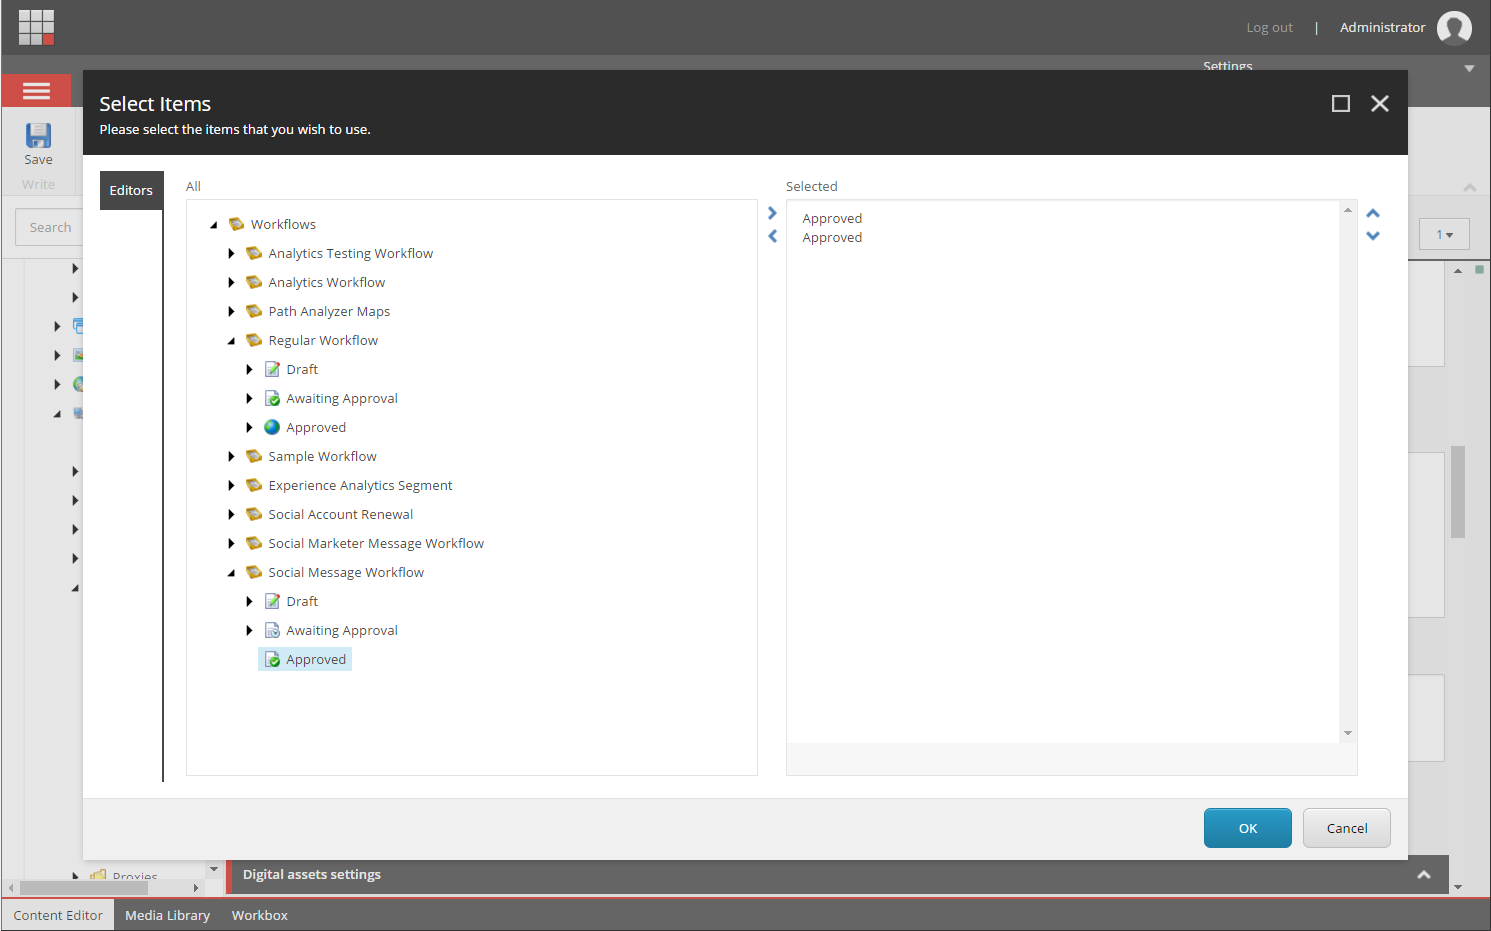Click the Sample Workflow icon

pyautogui.click(x=254, y=456)
